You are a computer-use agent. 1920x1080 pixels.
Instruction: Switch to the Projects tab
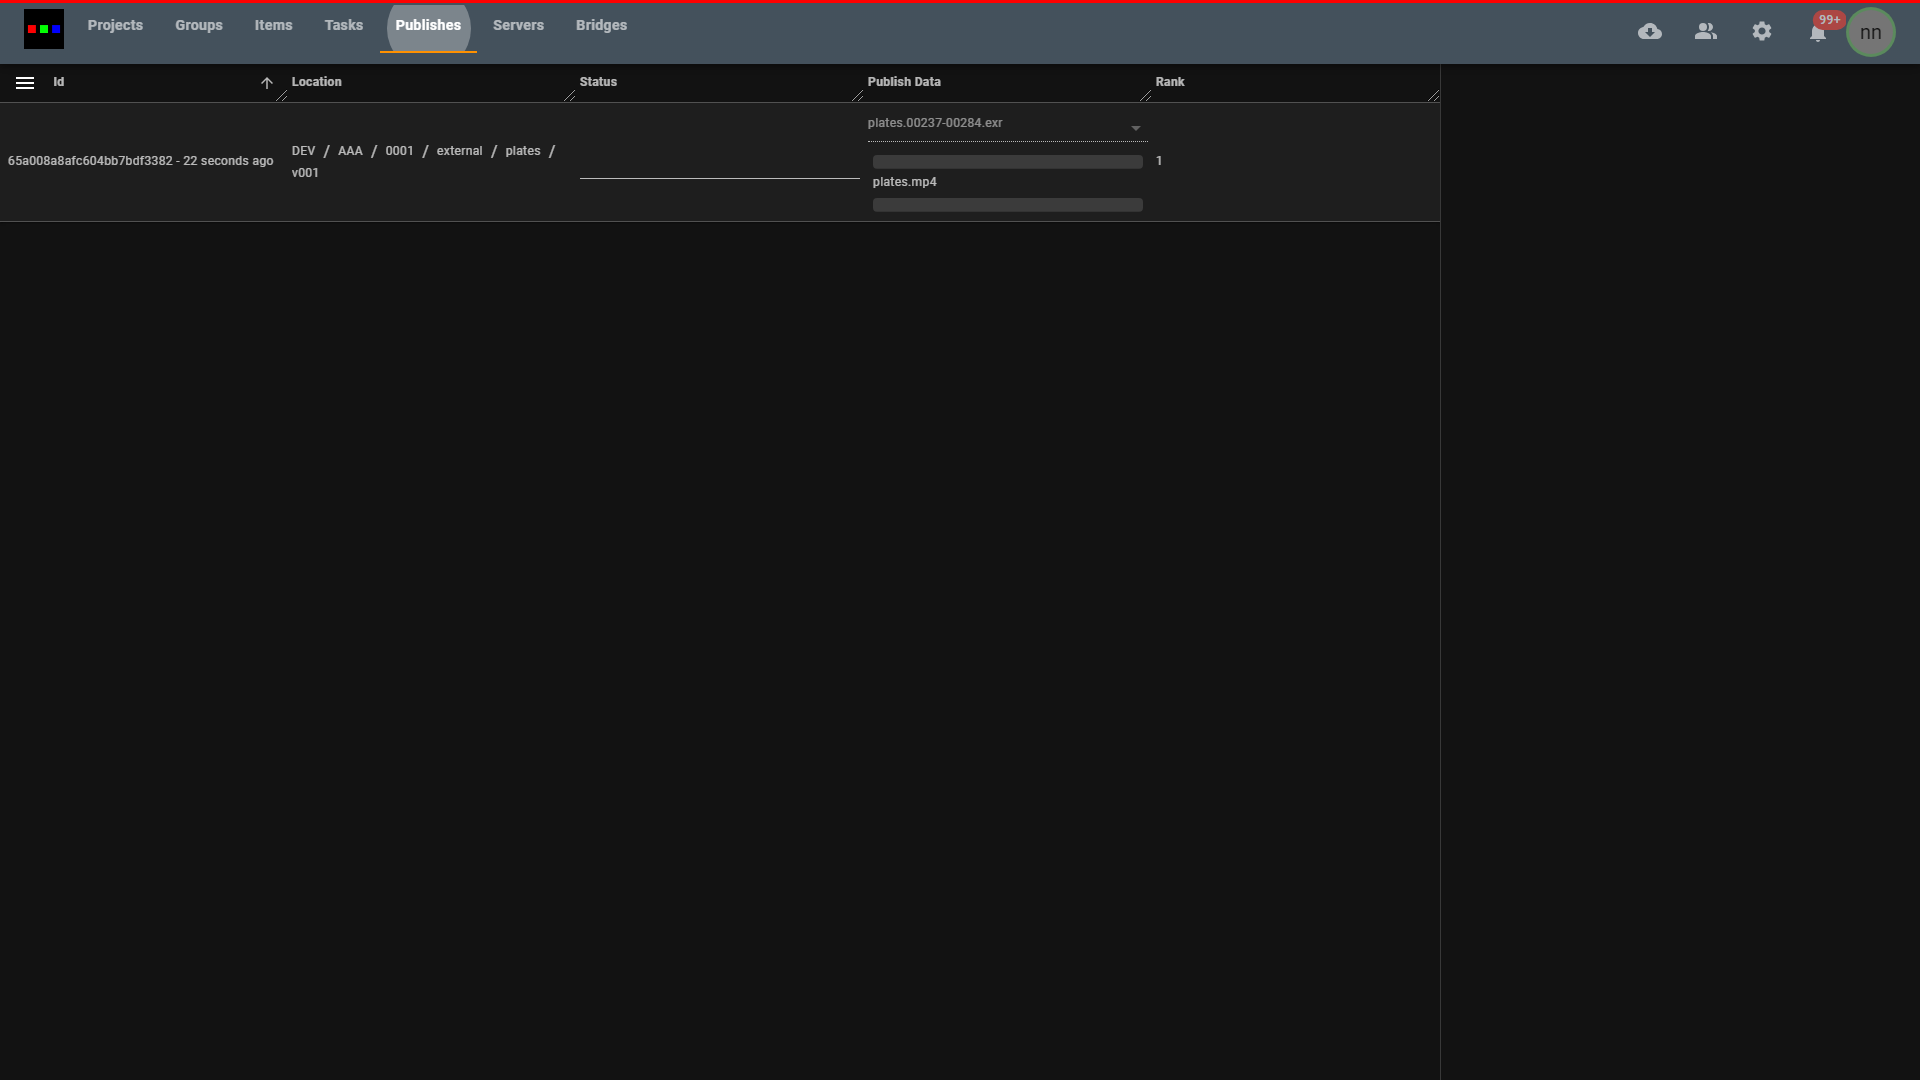(115, 25)
